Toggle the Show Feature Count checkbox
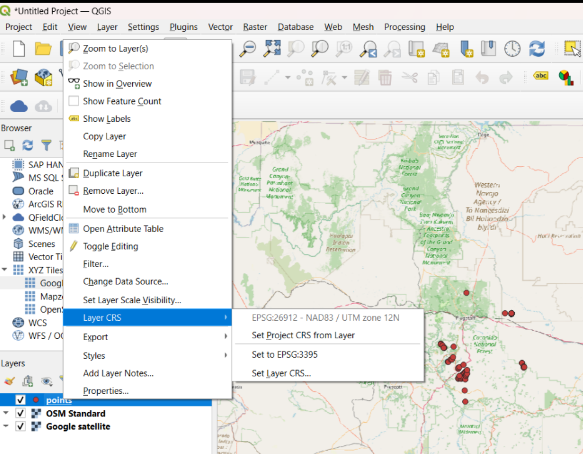The width and height of the screenshot is (583, 454). (x=74, y=101)
